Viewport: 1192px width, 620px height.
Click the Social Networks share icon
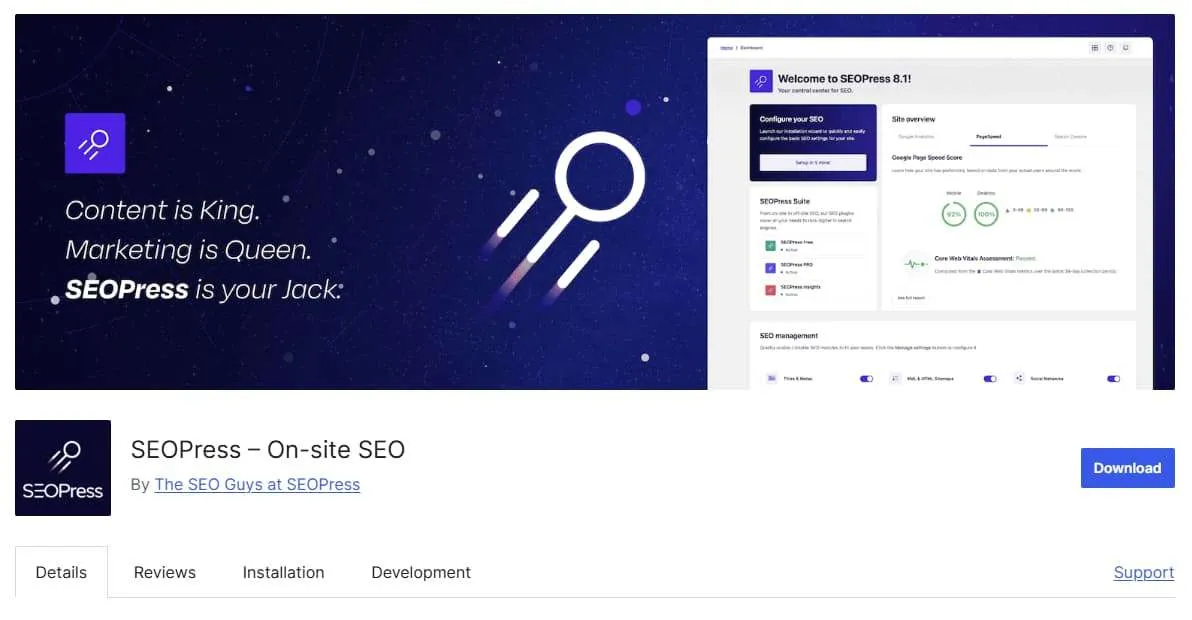click(1019, 378)
